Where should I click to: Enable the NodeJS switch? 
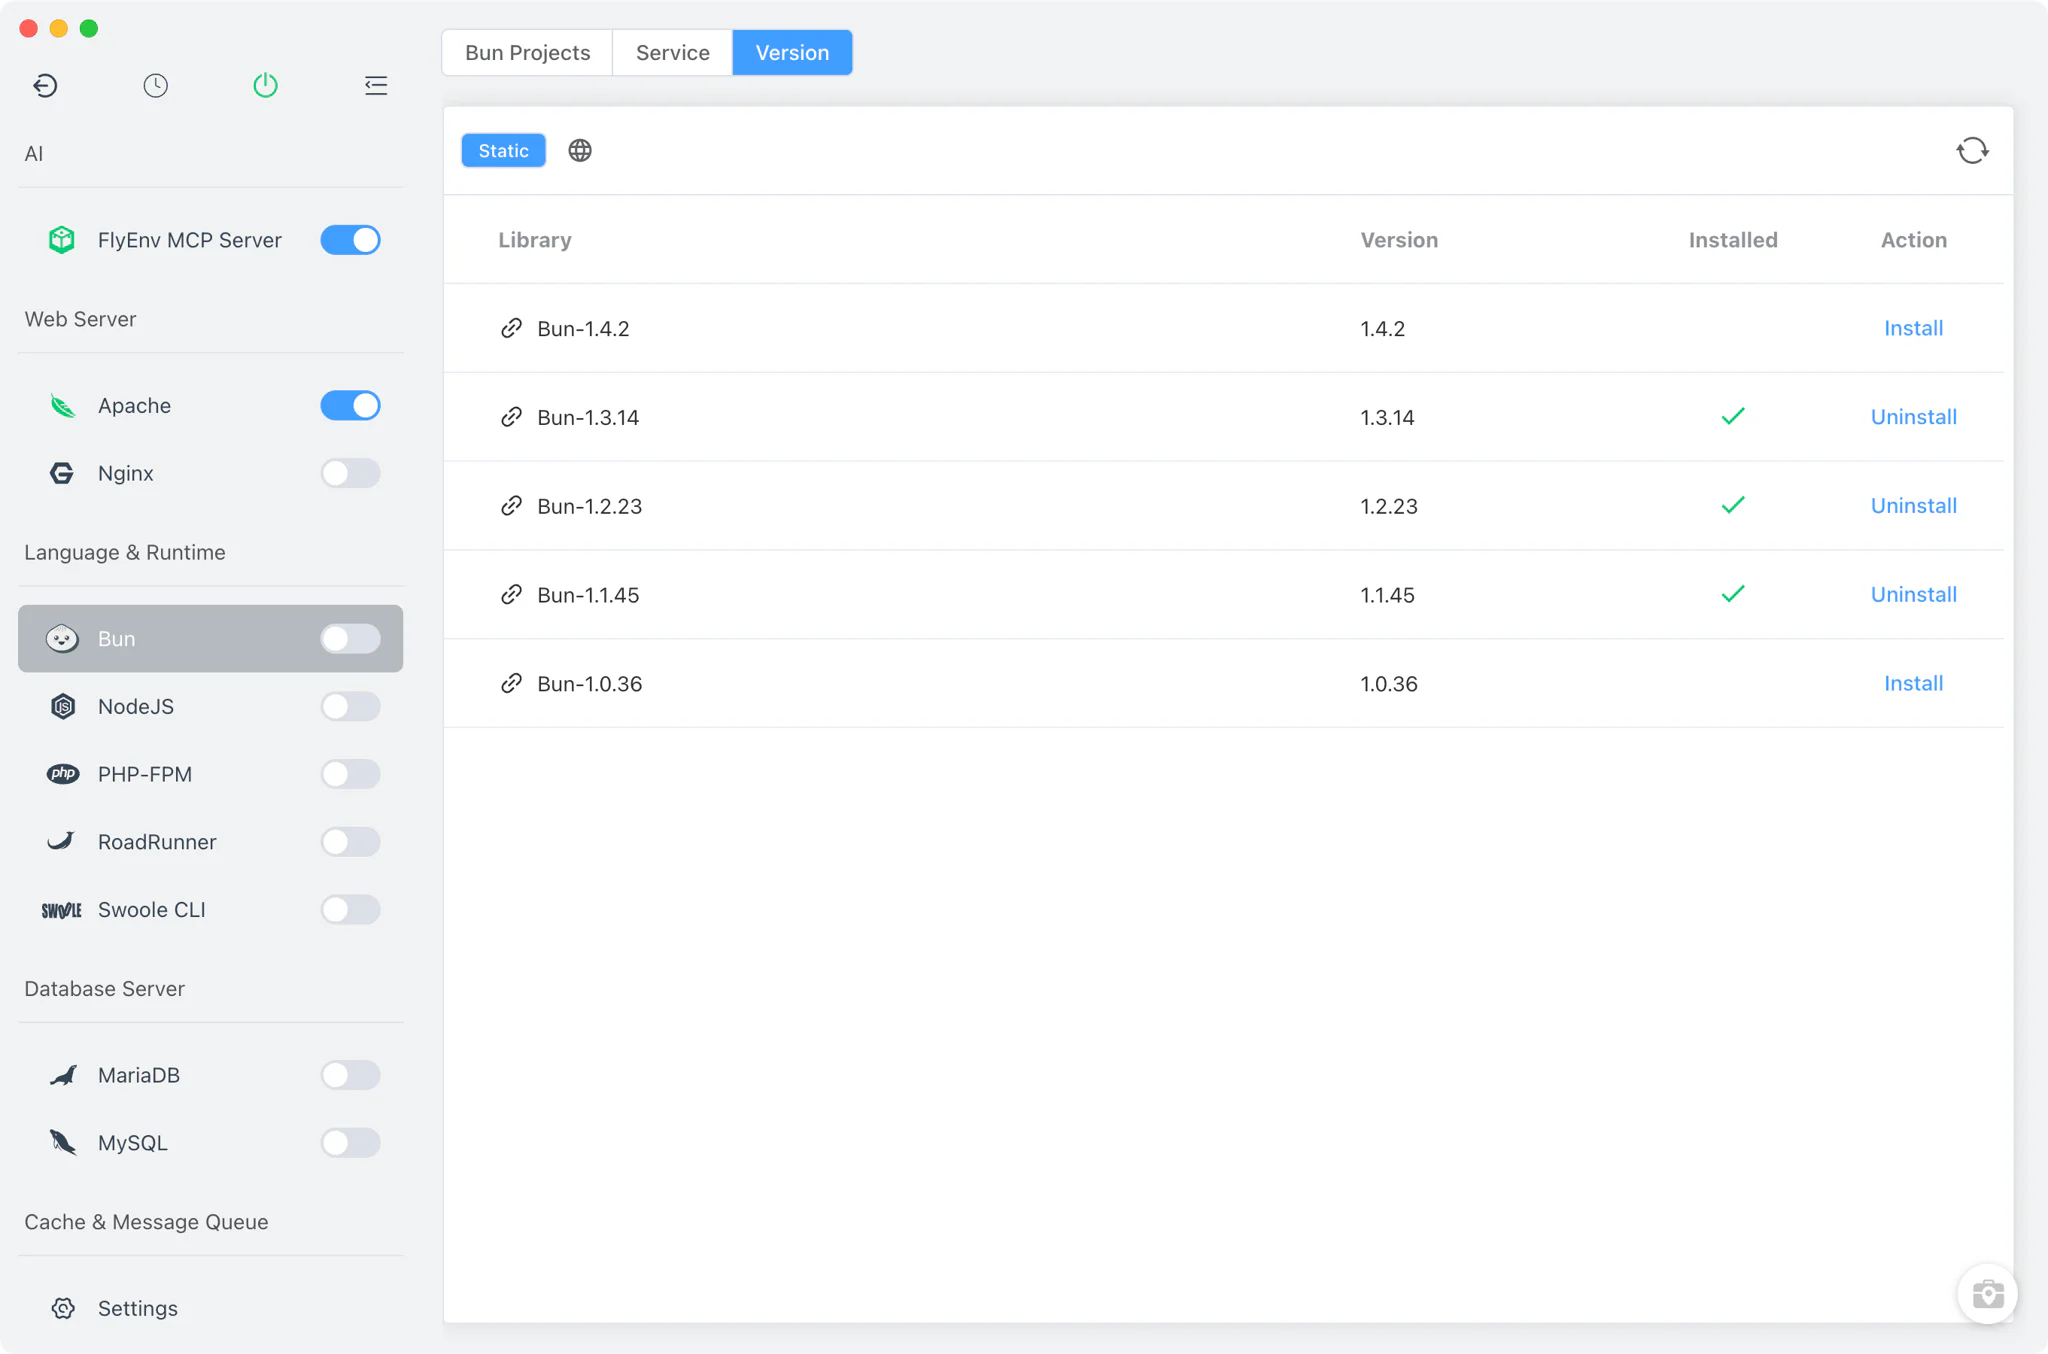(x=350, y=706)
